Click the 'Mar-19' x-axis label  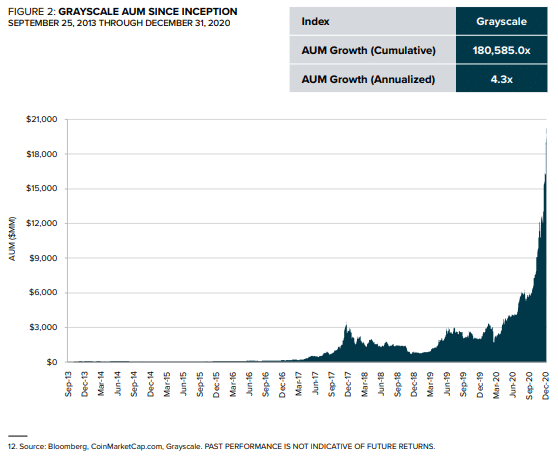[430, 384]
